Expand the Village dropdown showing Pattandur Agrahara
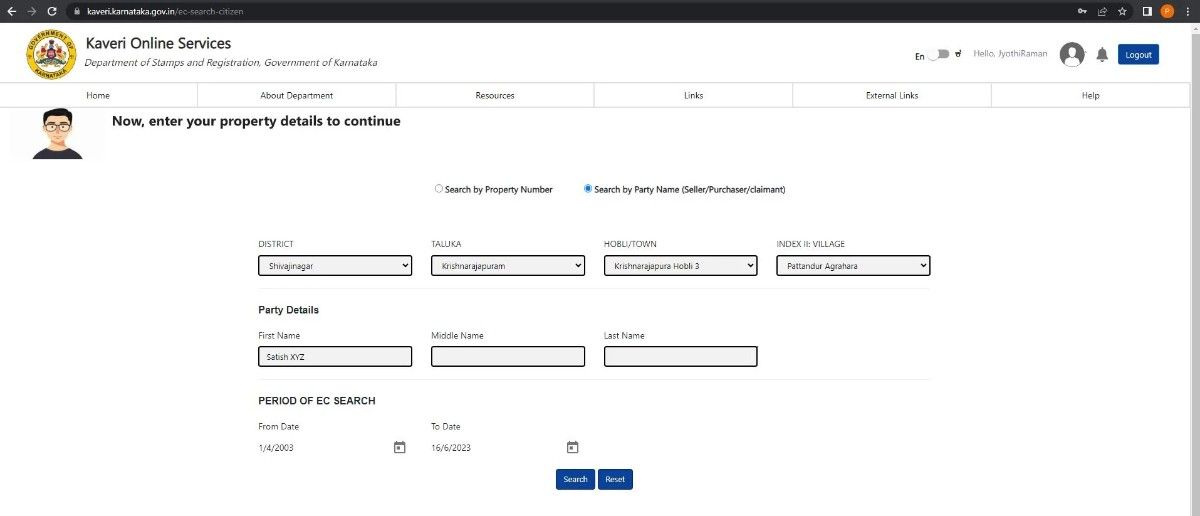The height and width of the screenshot is (516, 1200). pos(853,266)
